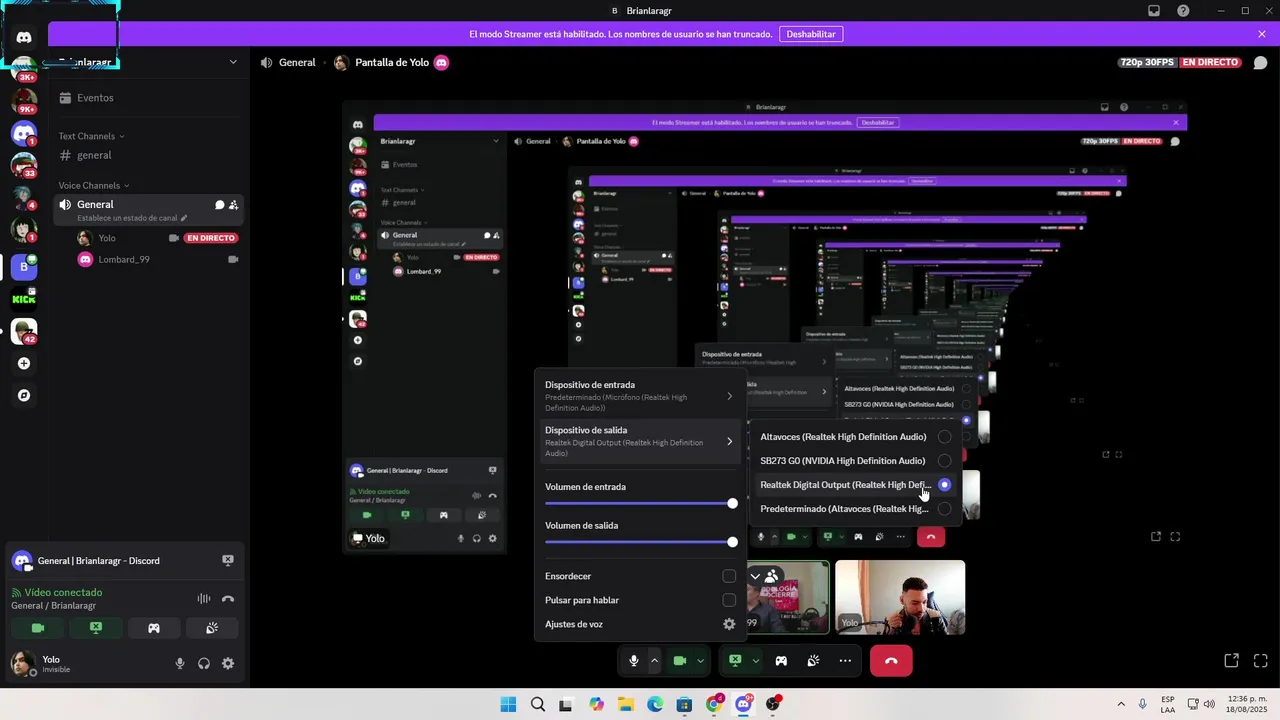Invite people to General voice channel
Screen dimensions: 1280x720
pos(233,205)
